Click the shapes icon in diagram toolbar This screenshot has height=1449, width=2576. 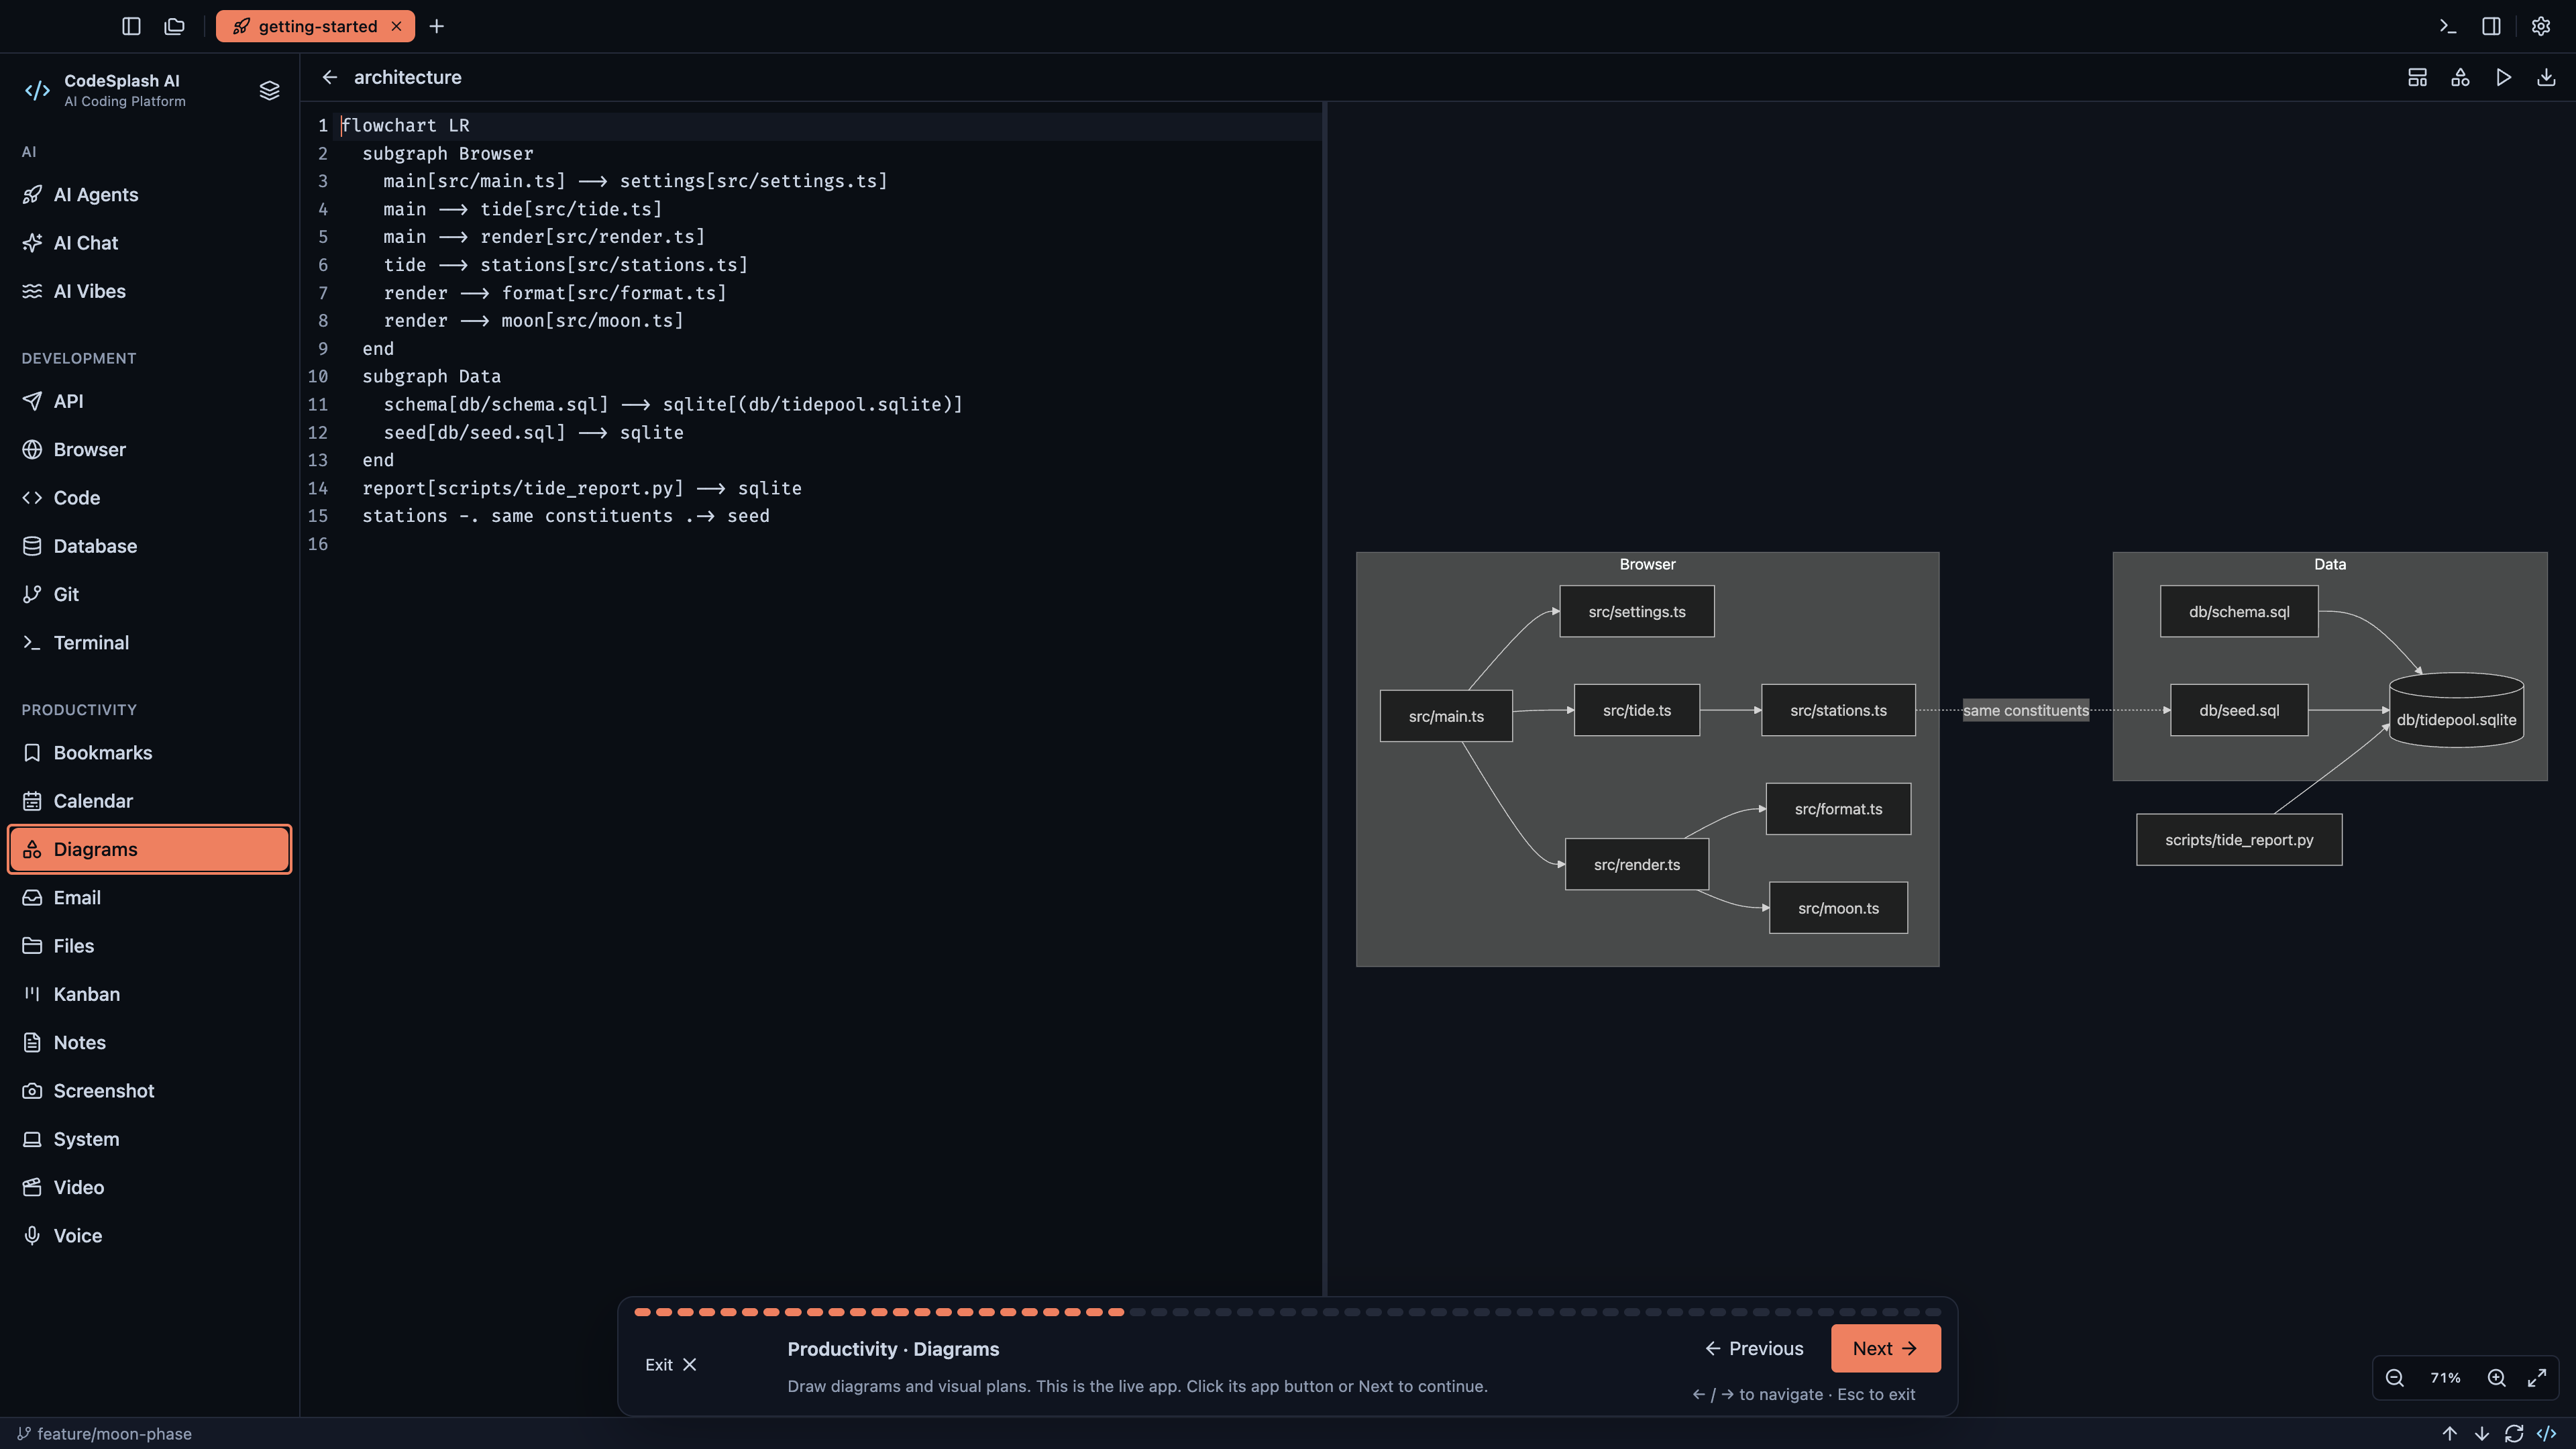click(x=2460, y=77)
